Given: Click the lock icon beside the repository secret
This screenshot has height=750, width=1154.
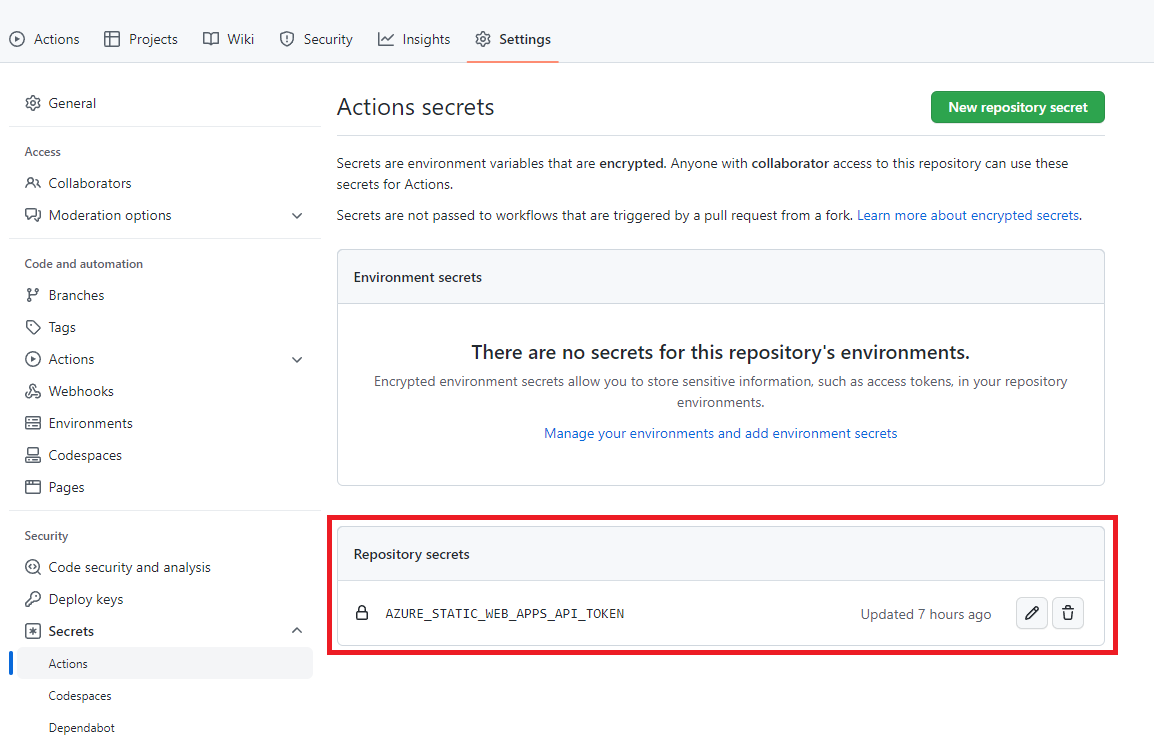Looking at the screenshot, I should point(362,613).
